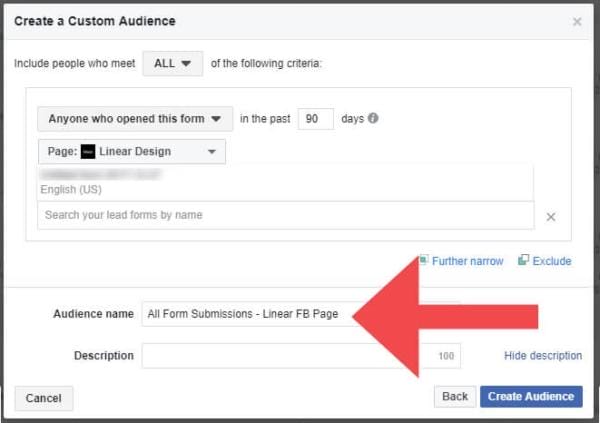The width and height of the screenshot is (600, 423).
Task: Open the Page: Linear Design dropdown
Action: pyautogui.click(x=132, y=152)
